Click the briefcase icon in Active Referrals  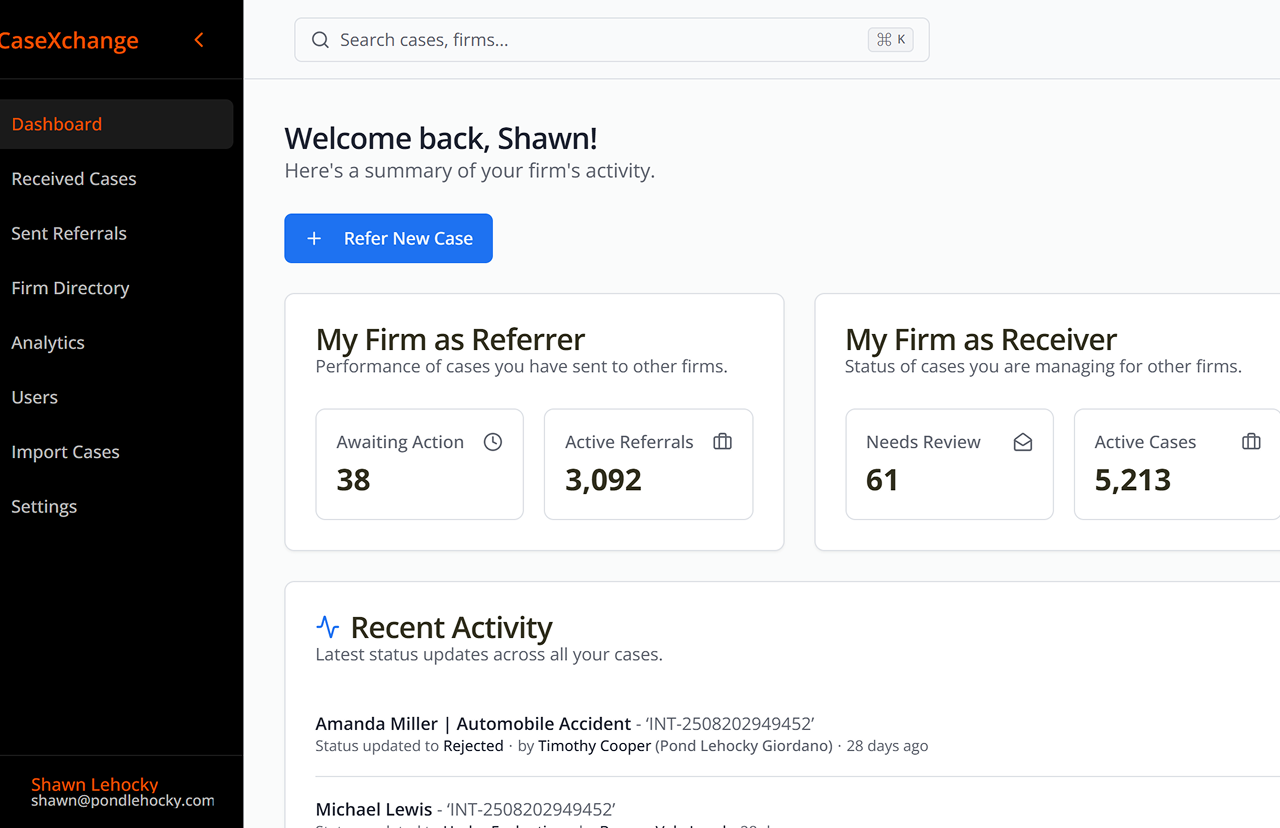(x=722, y=442)
